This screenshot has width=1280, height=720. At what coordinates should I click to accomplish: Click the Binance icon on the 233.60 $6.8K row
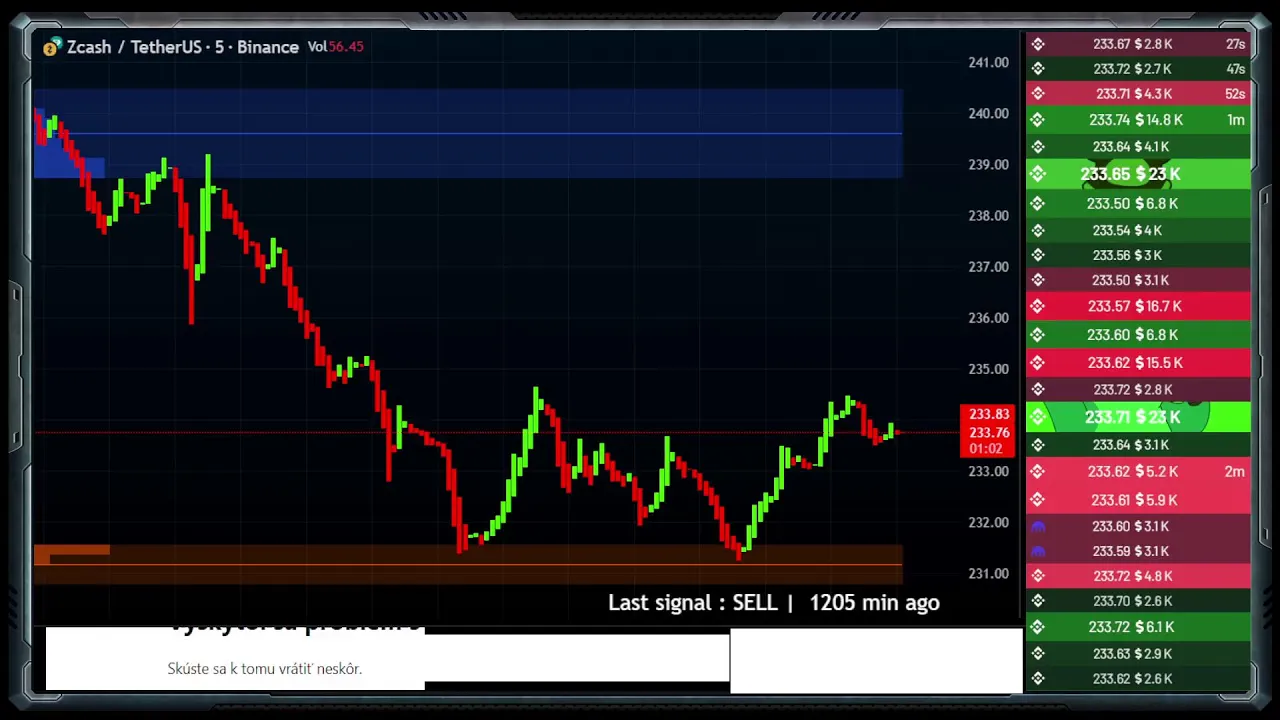tap(1038, 334)
